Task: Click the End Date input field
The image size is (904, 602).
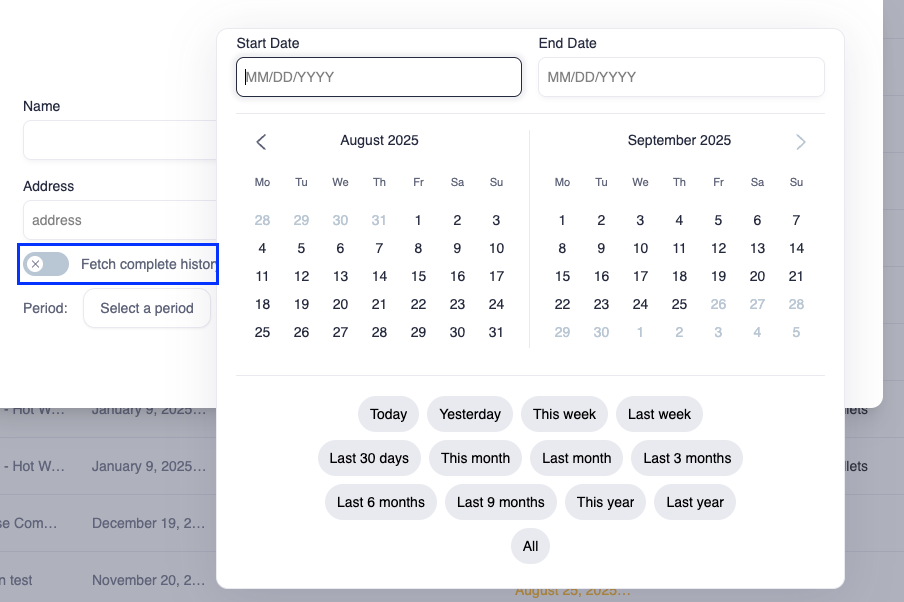Action: point(681,77)
